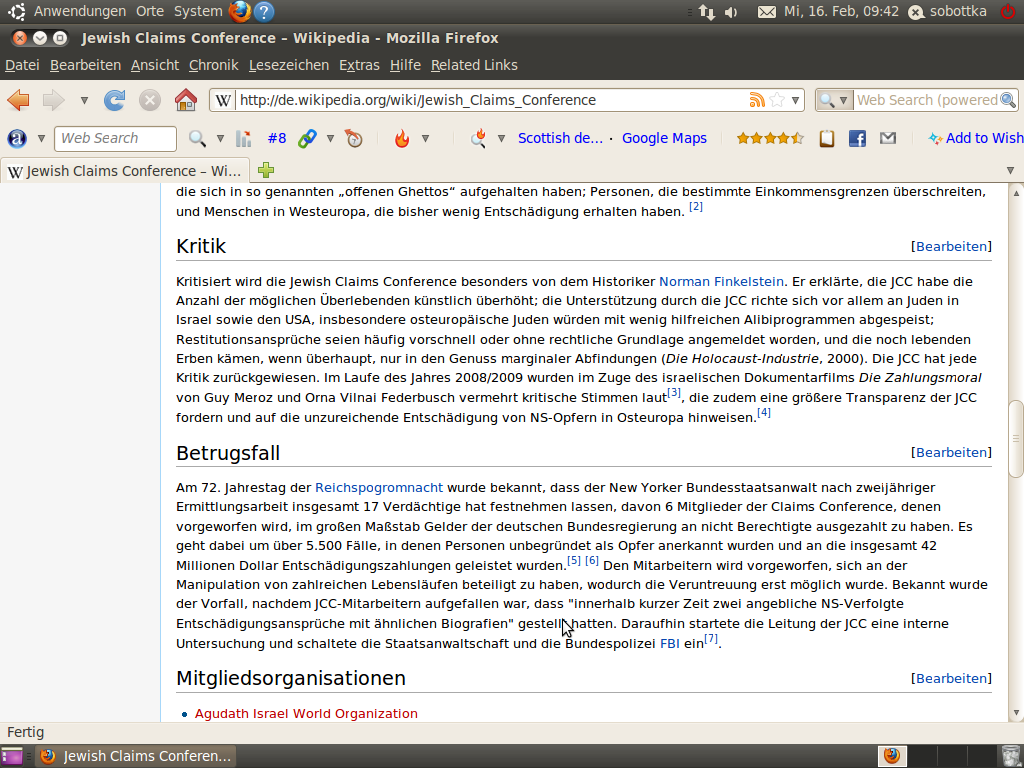Screen dimensions: 1024x768
Task: Click the scrollbar down arrow
Action: pyautogui.click(x=1016, y=714)
